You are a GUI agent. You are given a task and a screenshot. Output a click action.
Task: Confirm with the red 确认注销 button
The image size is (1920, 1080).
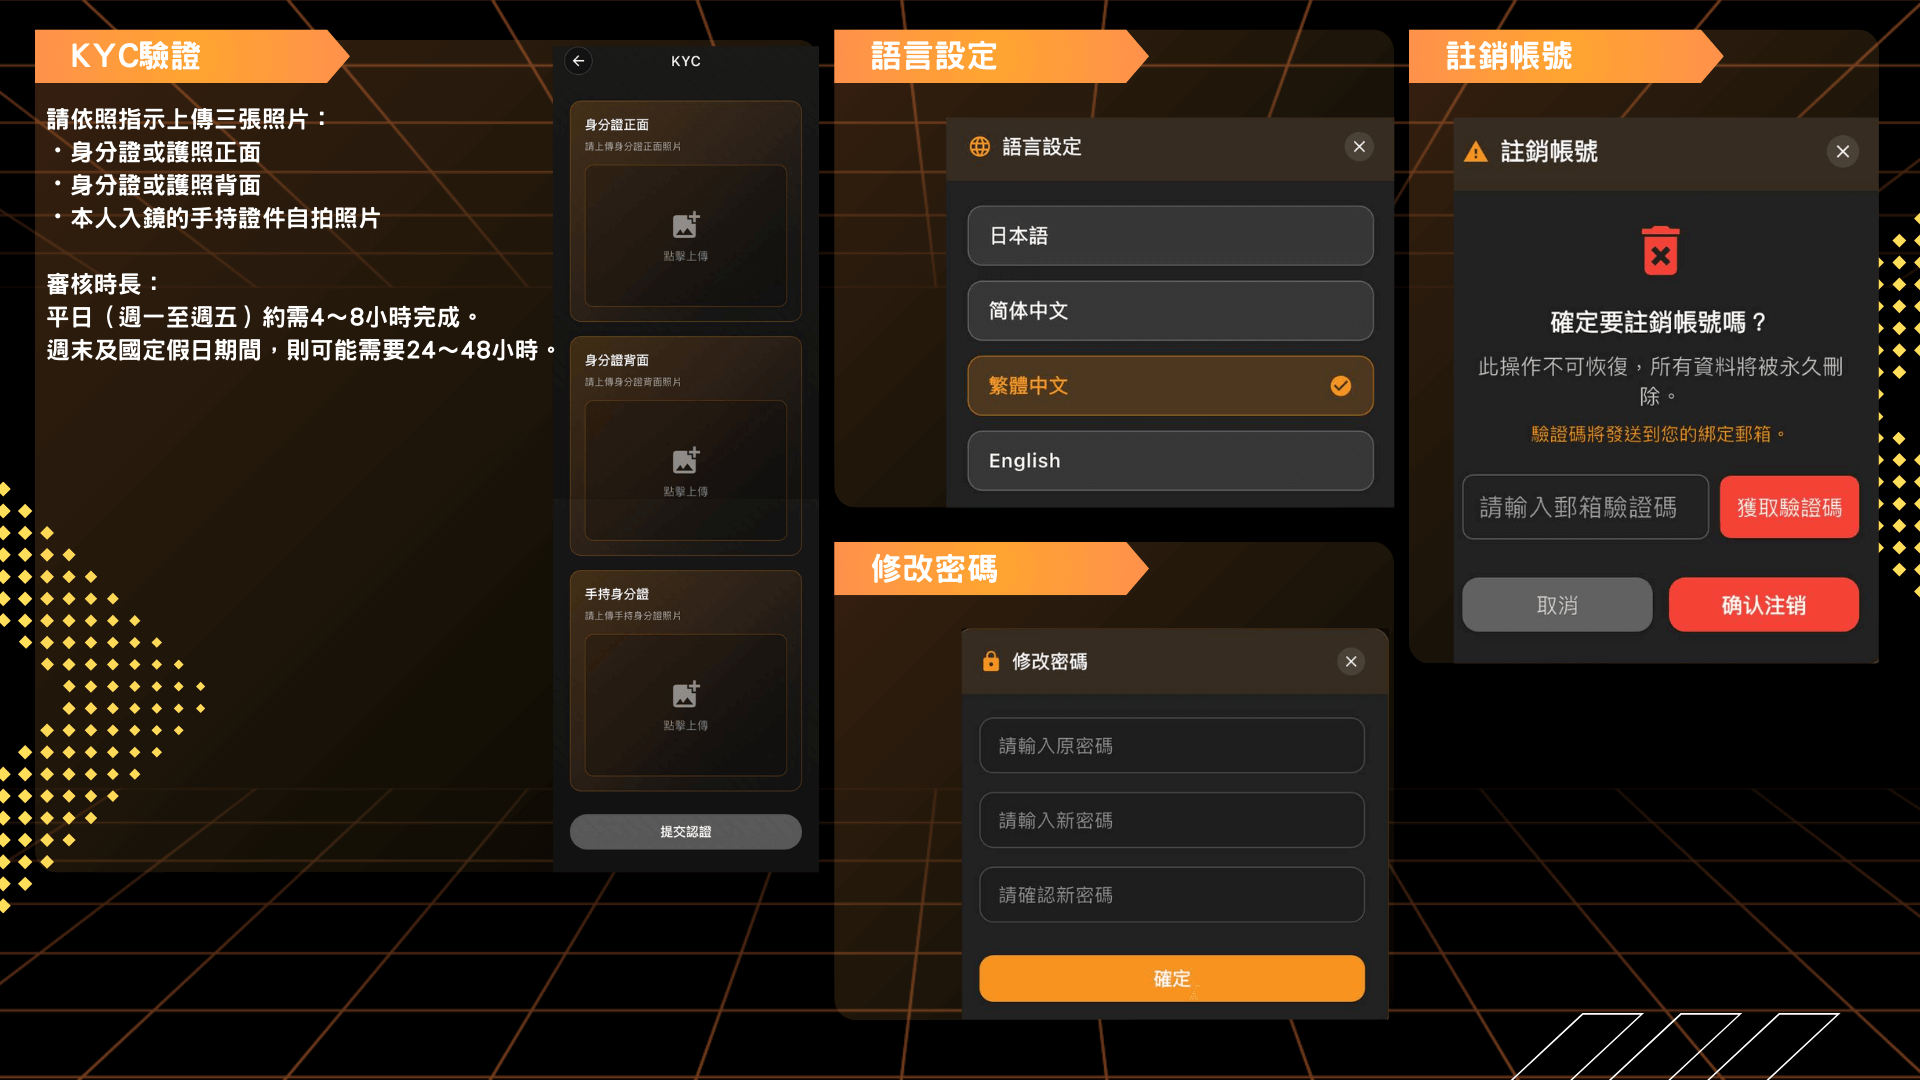click(x=1764, y=605)
